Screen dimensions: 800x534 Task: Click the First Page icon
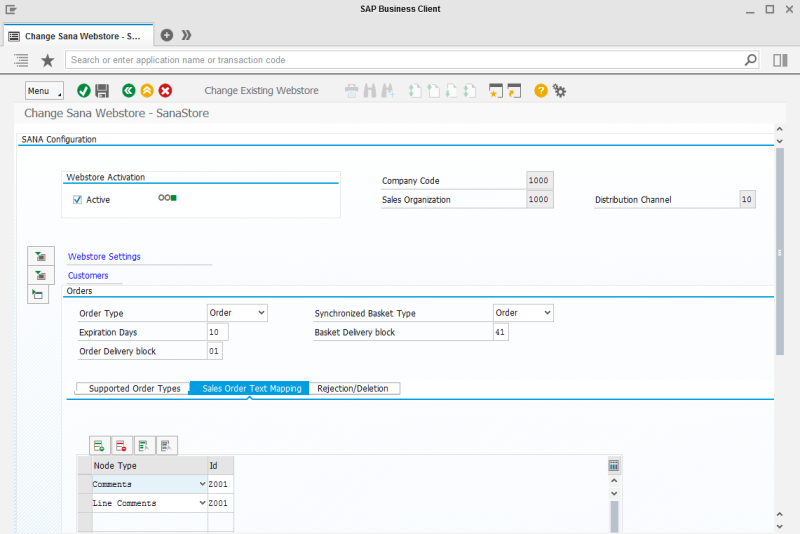tap(415, 91)
